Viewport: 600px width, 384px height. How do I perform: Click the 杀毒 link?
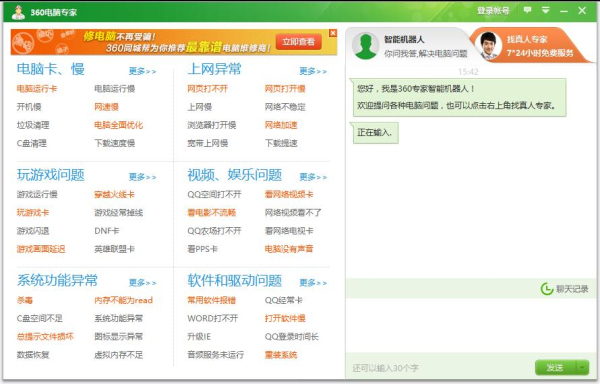pos(24,300)
